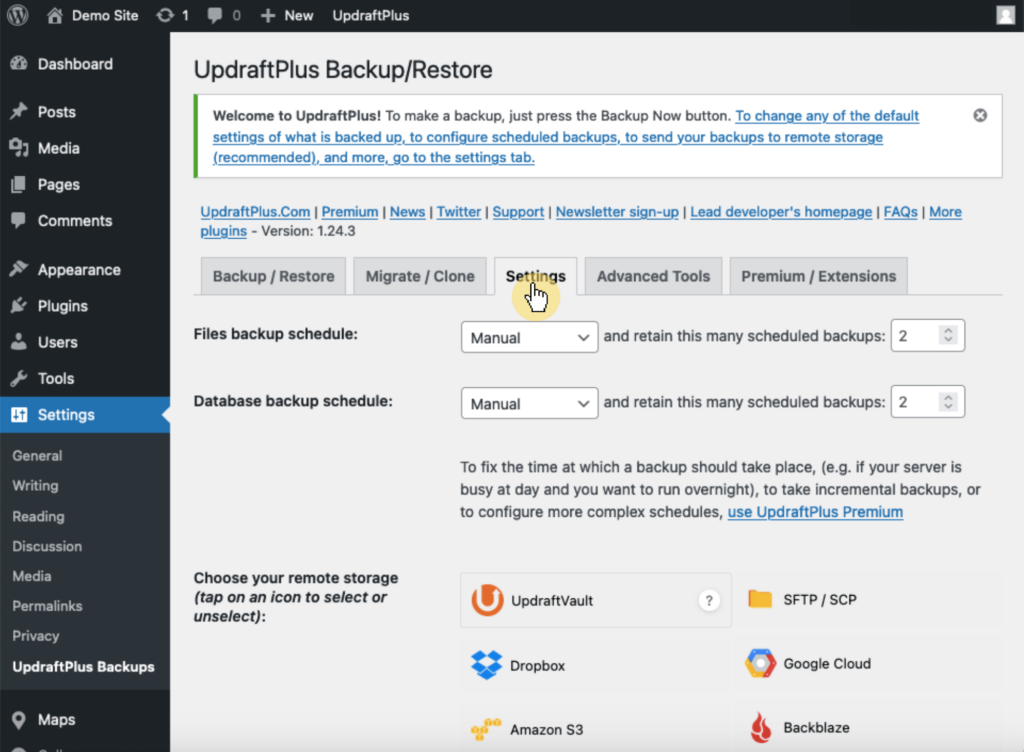Open the comments bubble icon in admin bar

tap(214, 16)
